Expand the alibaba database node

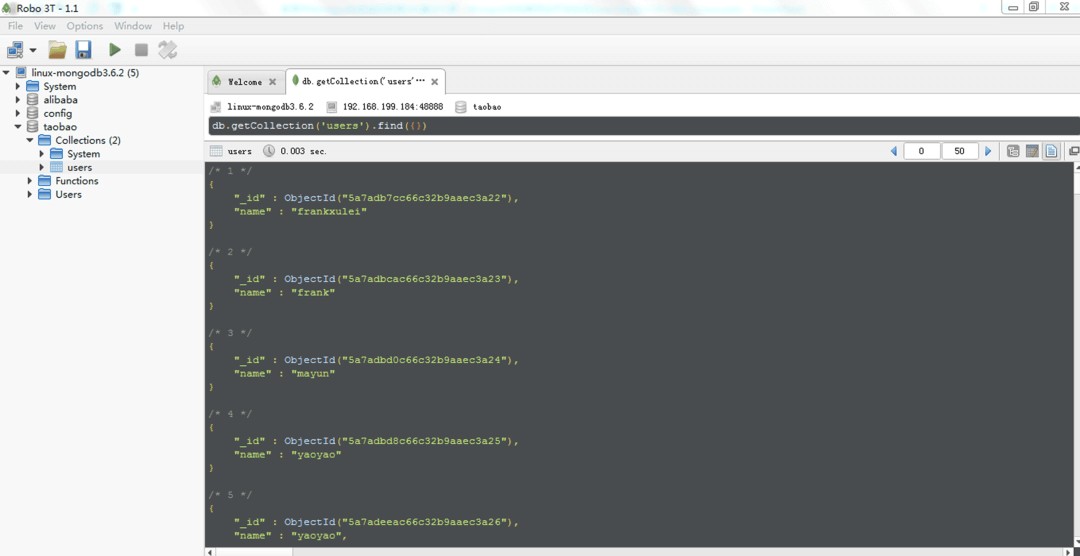(x=18, y=100)
